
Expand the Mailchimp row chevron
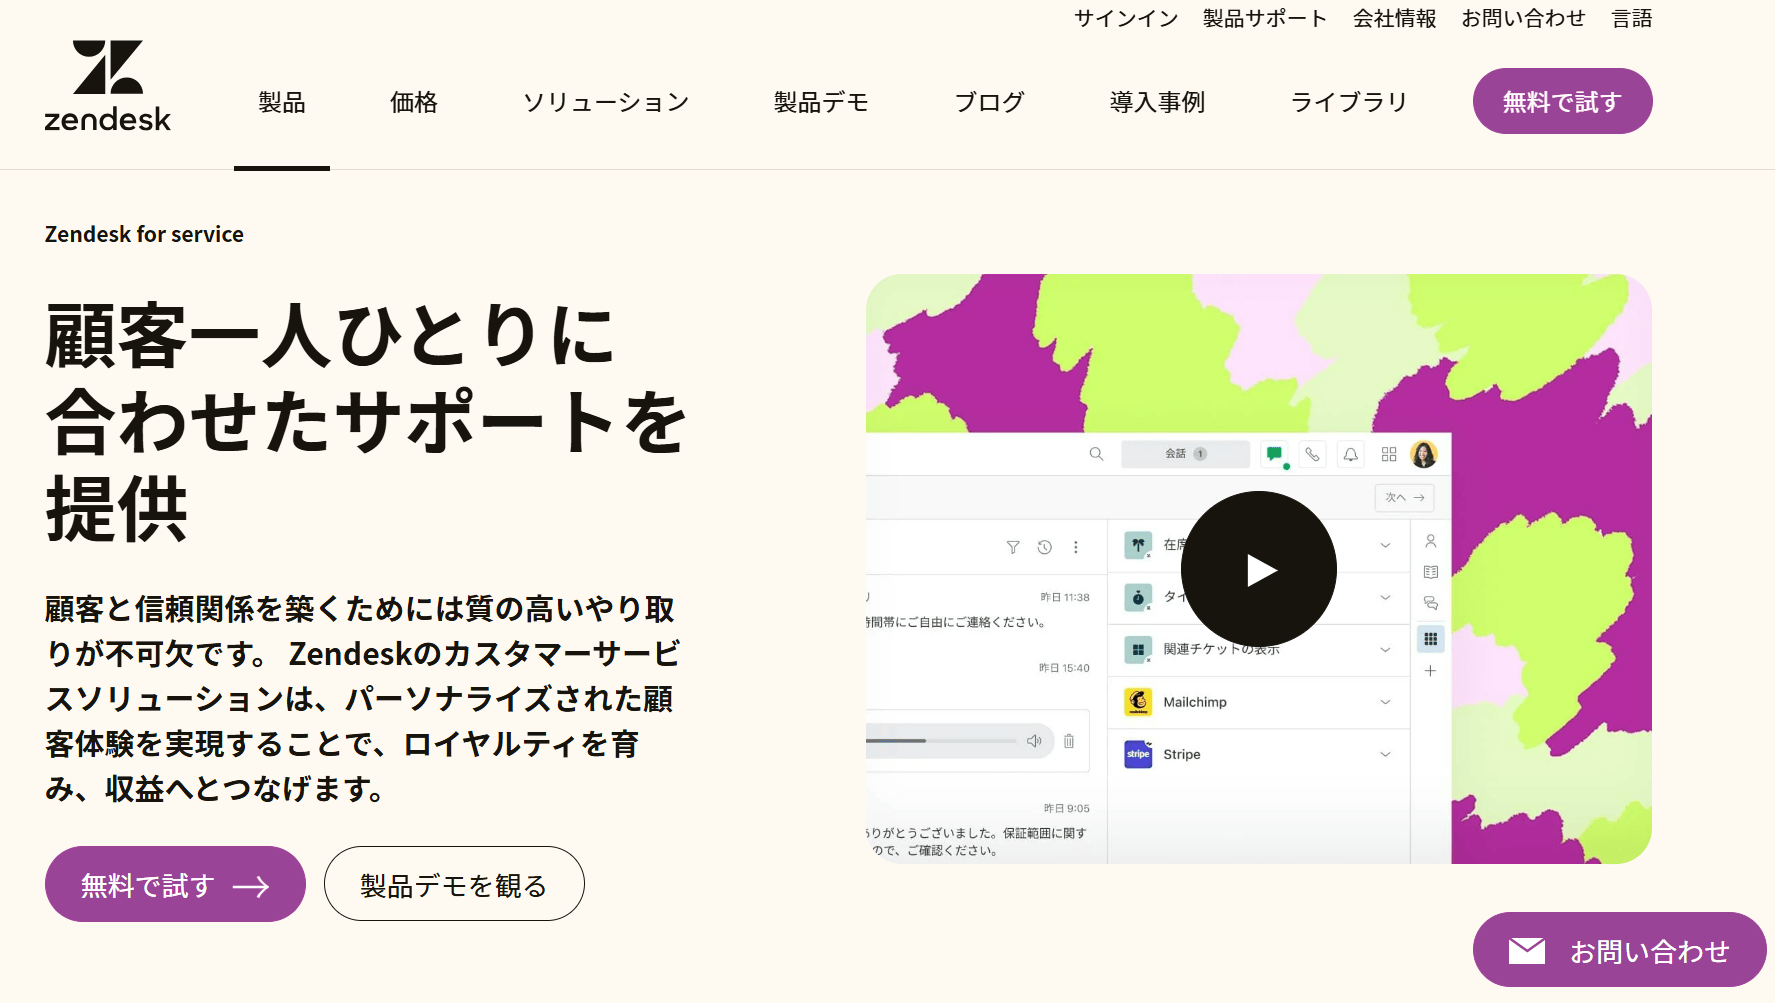(x=1385, y=702)
